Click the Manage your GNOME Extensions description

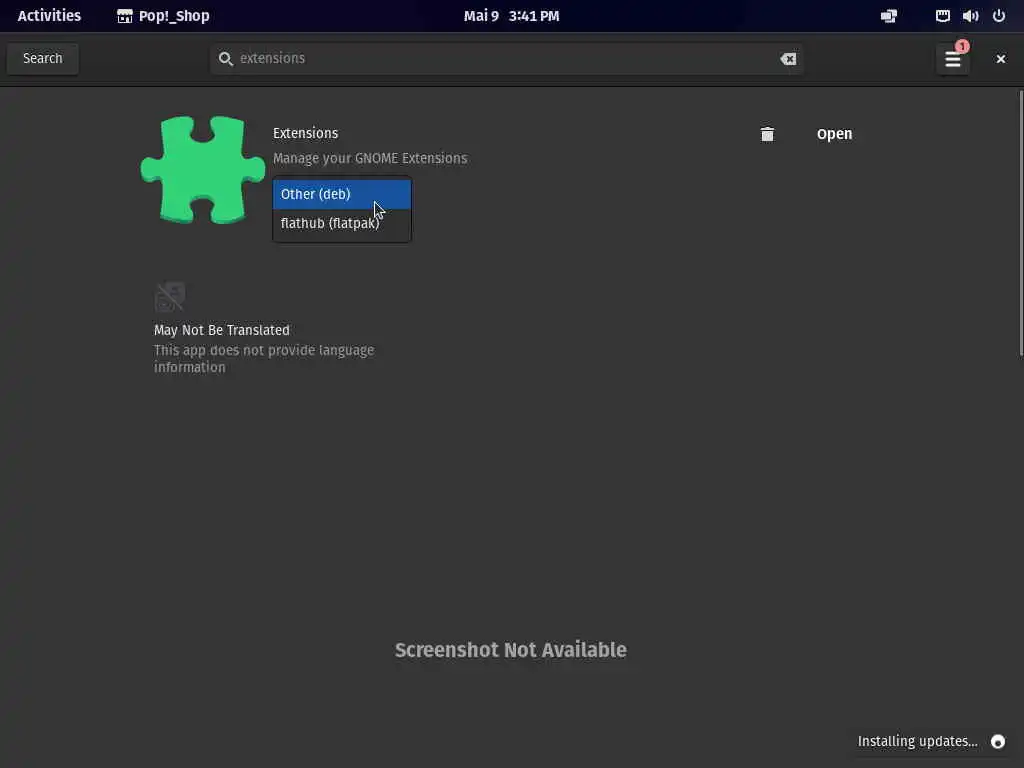370,159
